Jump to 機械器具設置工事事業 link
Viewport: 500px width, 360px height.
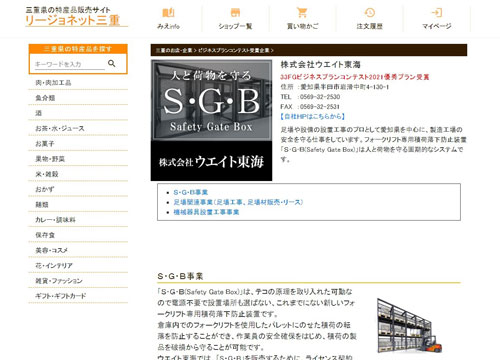pos(206,212)
